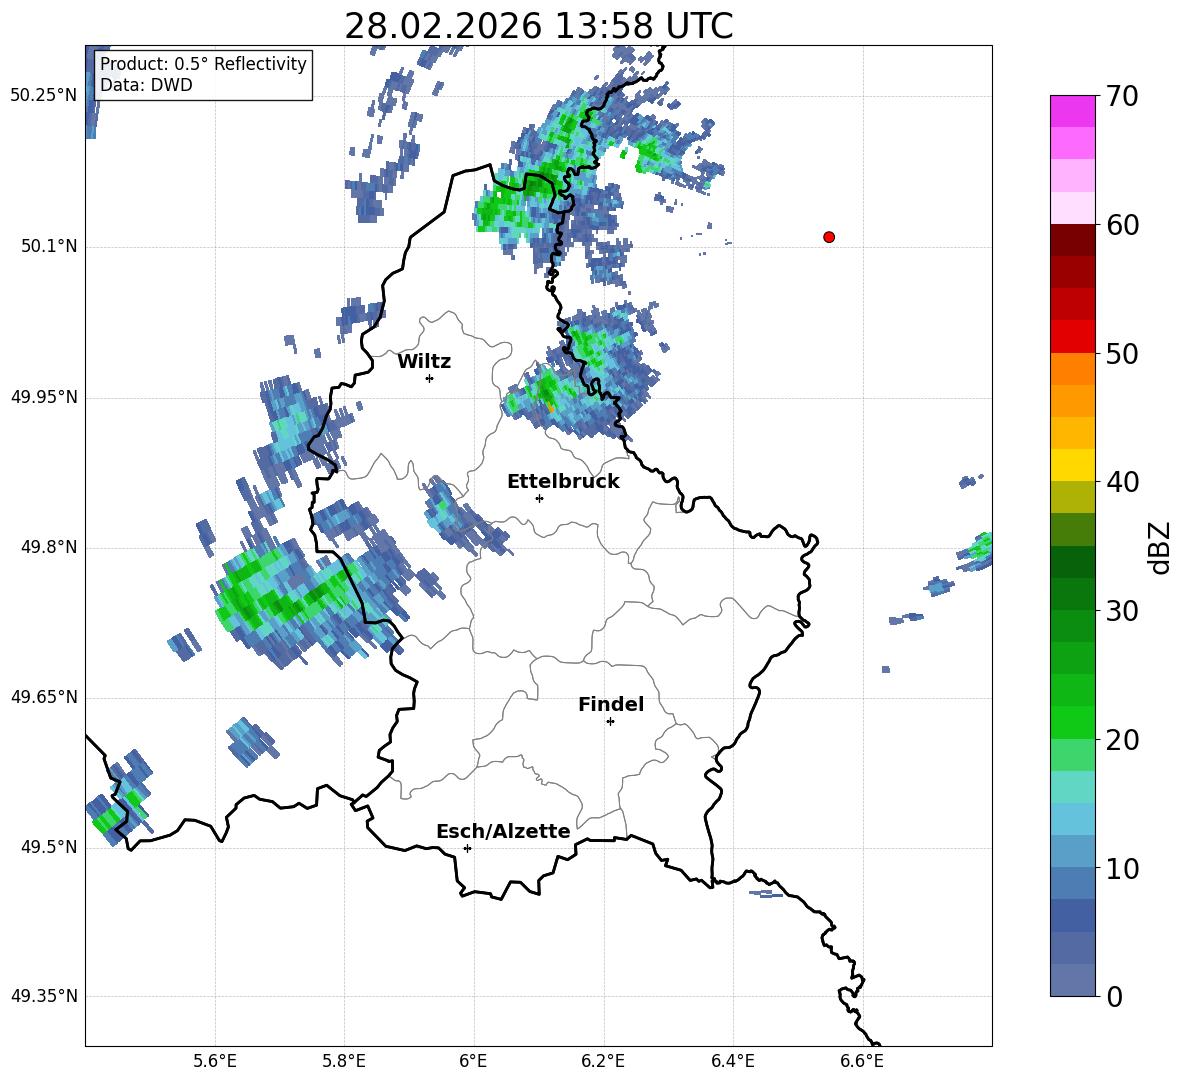Pick the olive colorbar segment below 40
This screenshot has height=1081, width=1184.
tap(1072, 497)
